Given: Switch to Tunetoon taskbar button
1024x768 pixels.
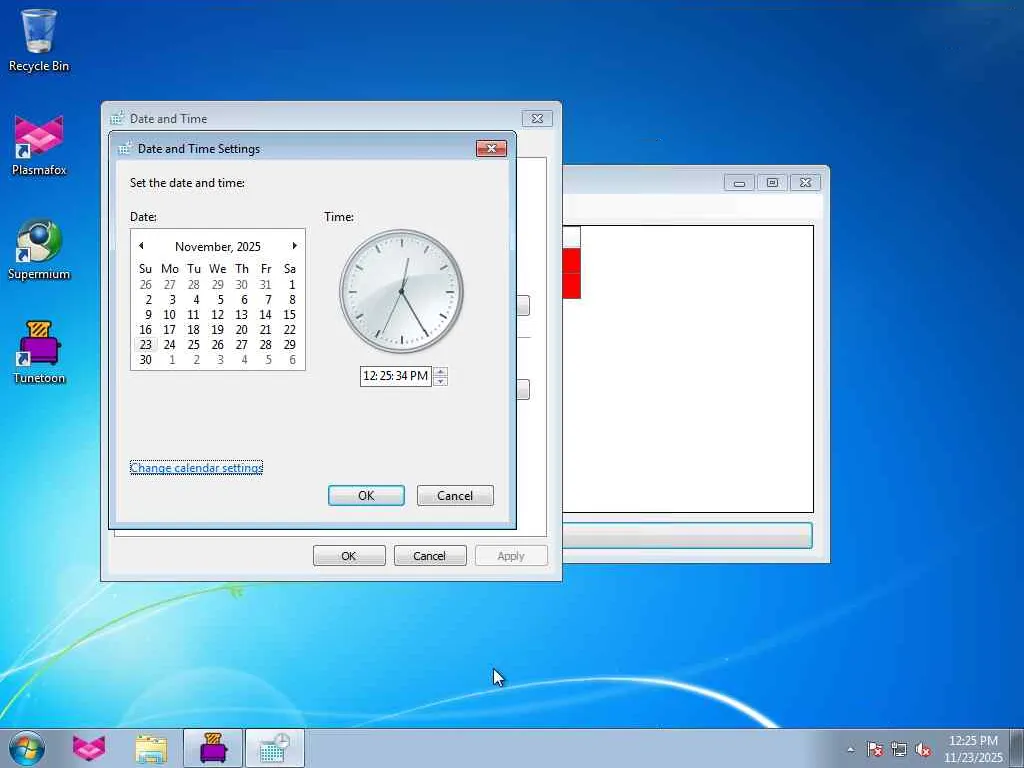Looking at the screenshot, I should point(213,748).
